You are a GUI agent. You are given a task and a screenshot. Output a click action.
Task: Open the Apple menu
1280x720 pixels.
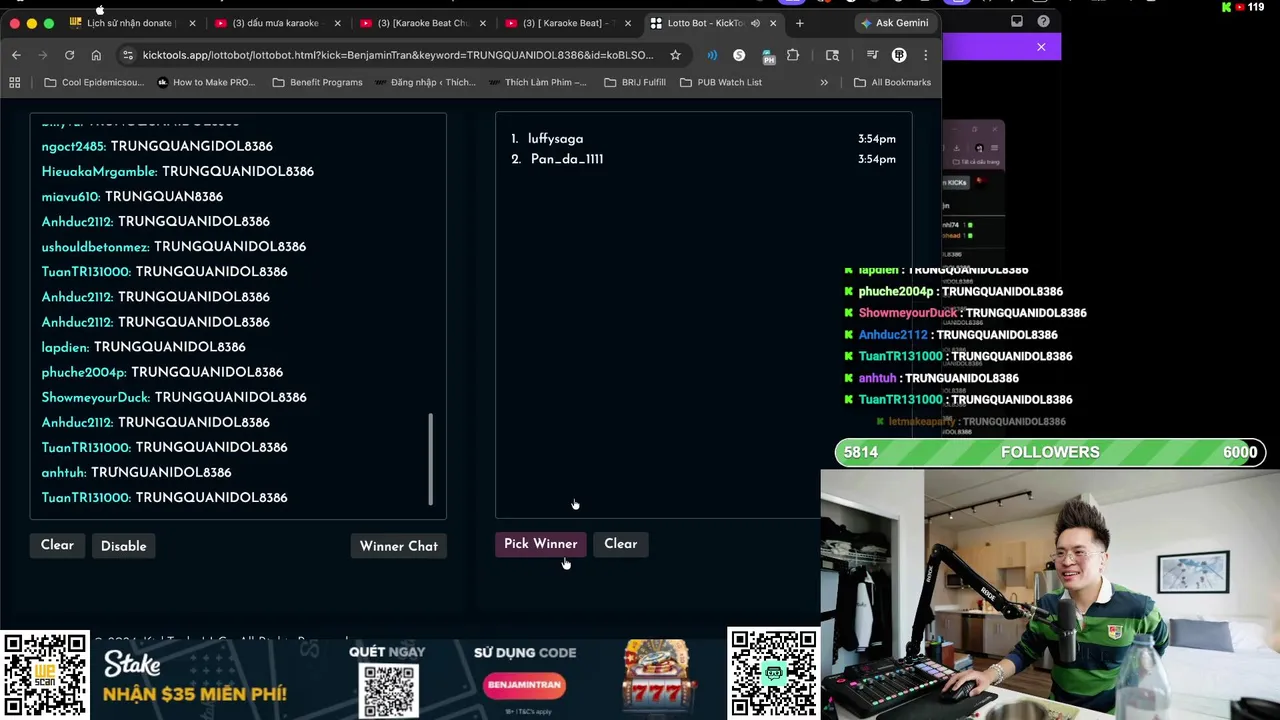tap(100, 8)
